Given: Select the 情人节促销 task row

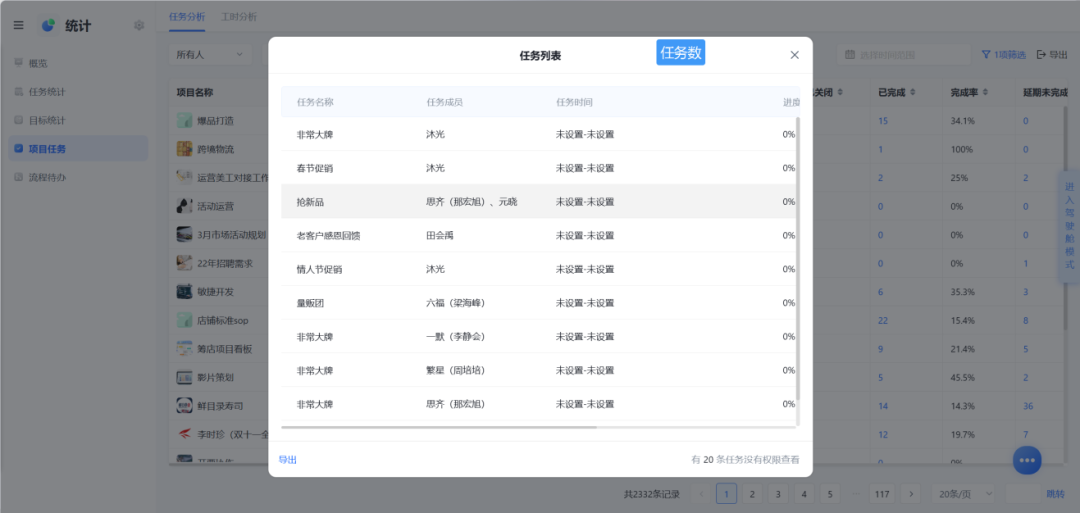Looking at the screenshot, I should [538, 269].
